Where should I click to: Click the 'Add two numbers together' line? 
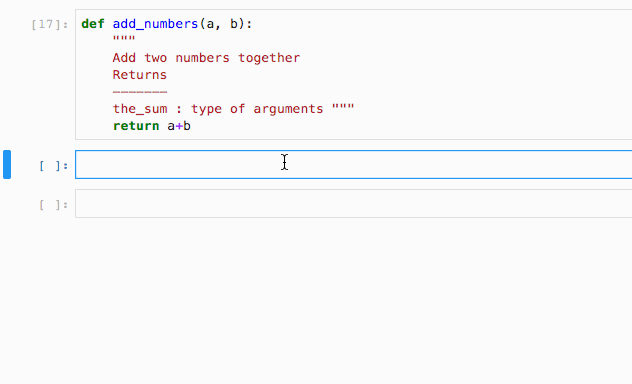point(206,58)
